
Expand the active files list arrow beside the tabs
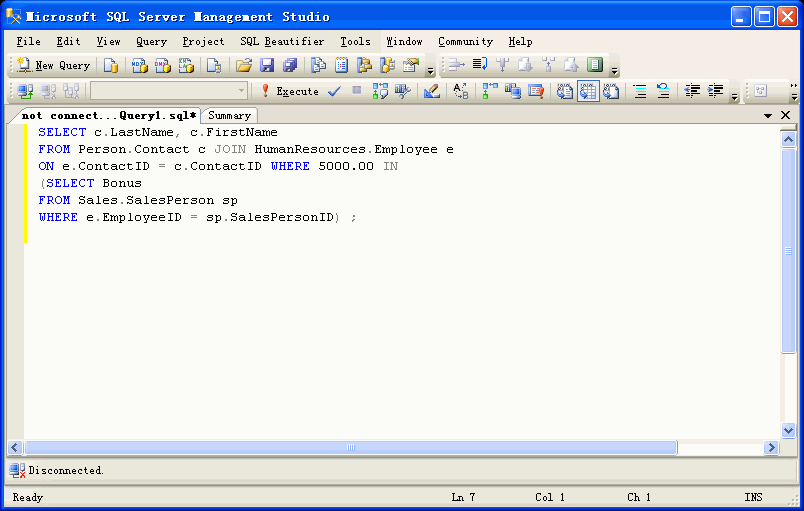tap(768, 115)
